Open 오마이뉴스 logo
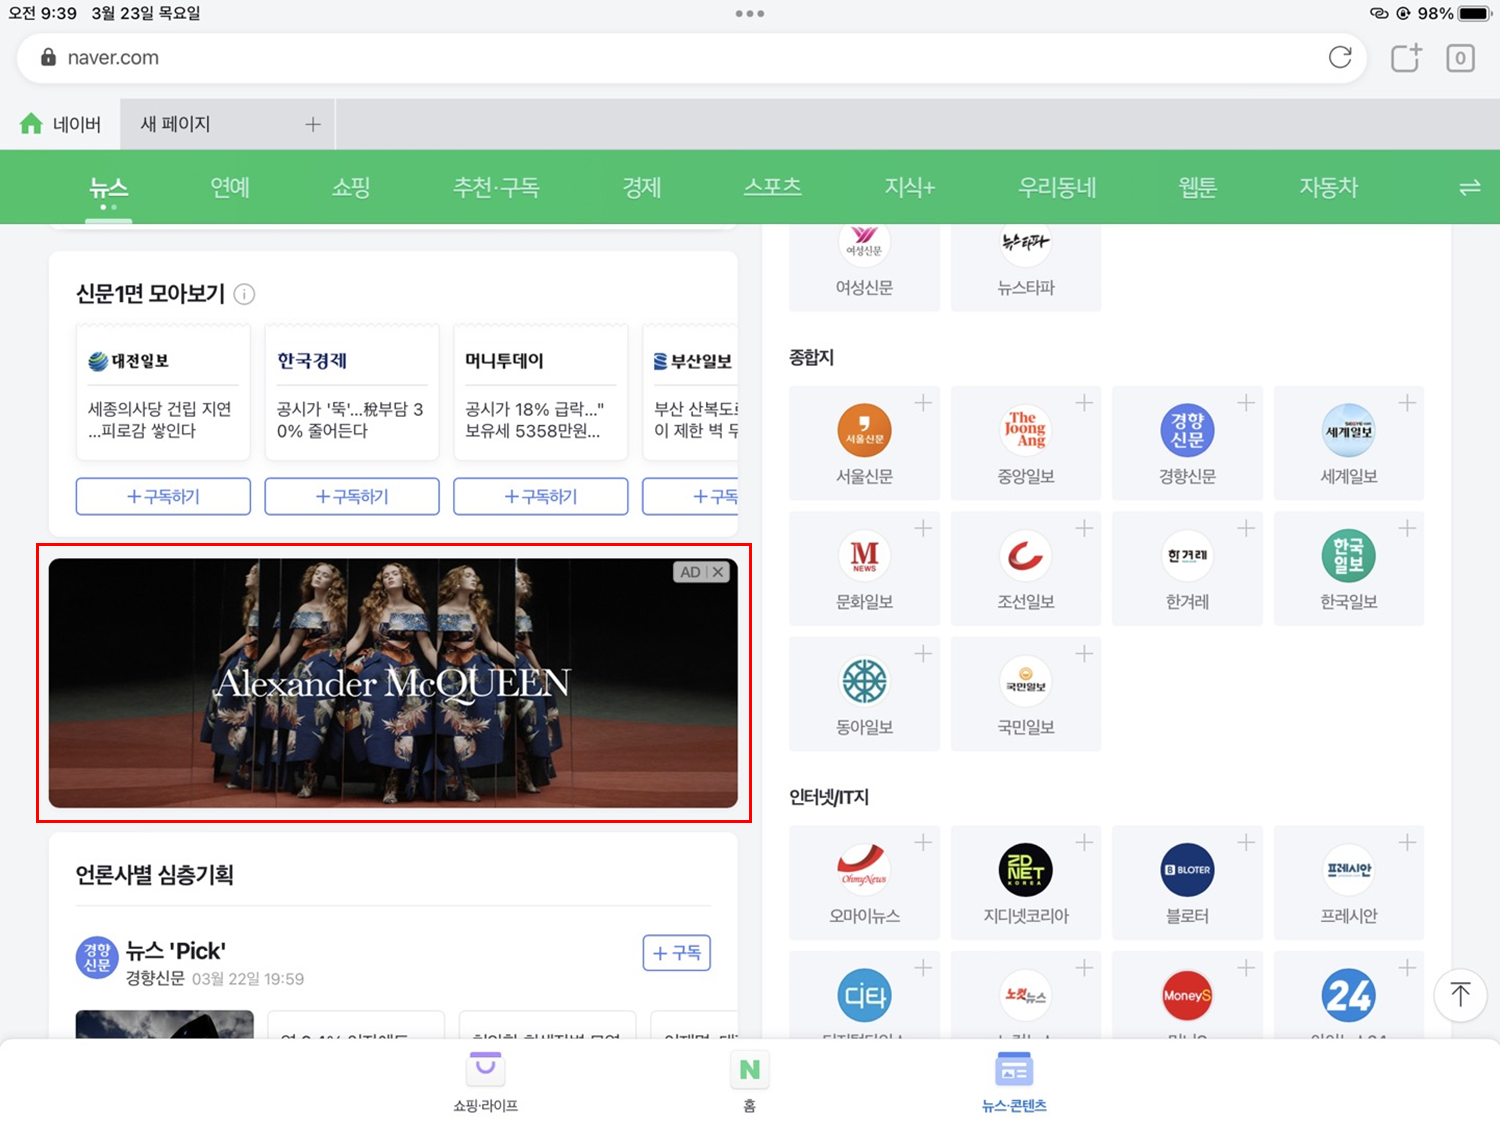The height and width of the screenshot is (1125, 1500). (864, 870)
